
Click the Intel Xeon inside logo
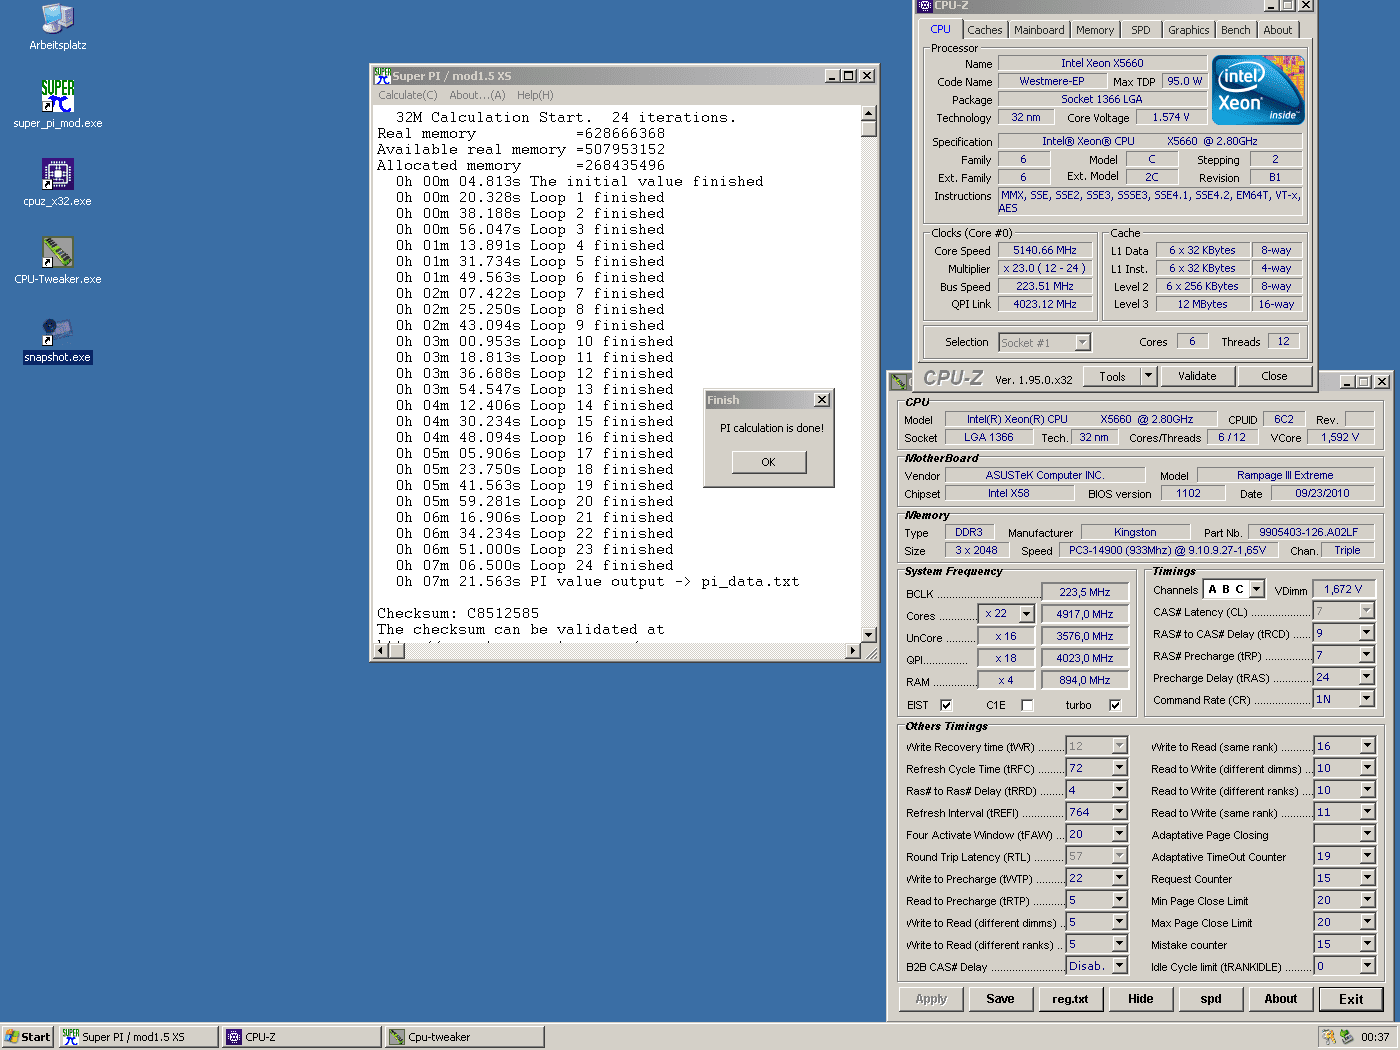(1257, 90)
